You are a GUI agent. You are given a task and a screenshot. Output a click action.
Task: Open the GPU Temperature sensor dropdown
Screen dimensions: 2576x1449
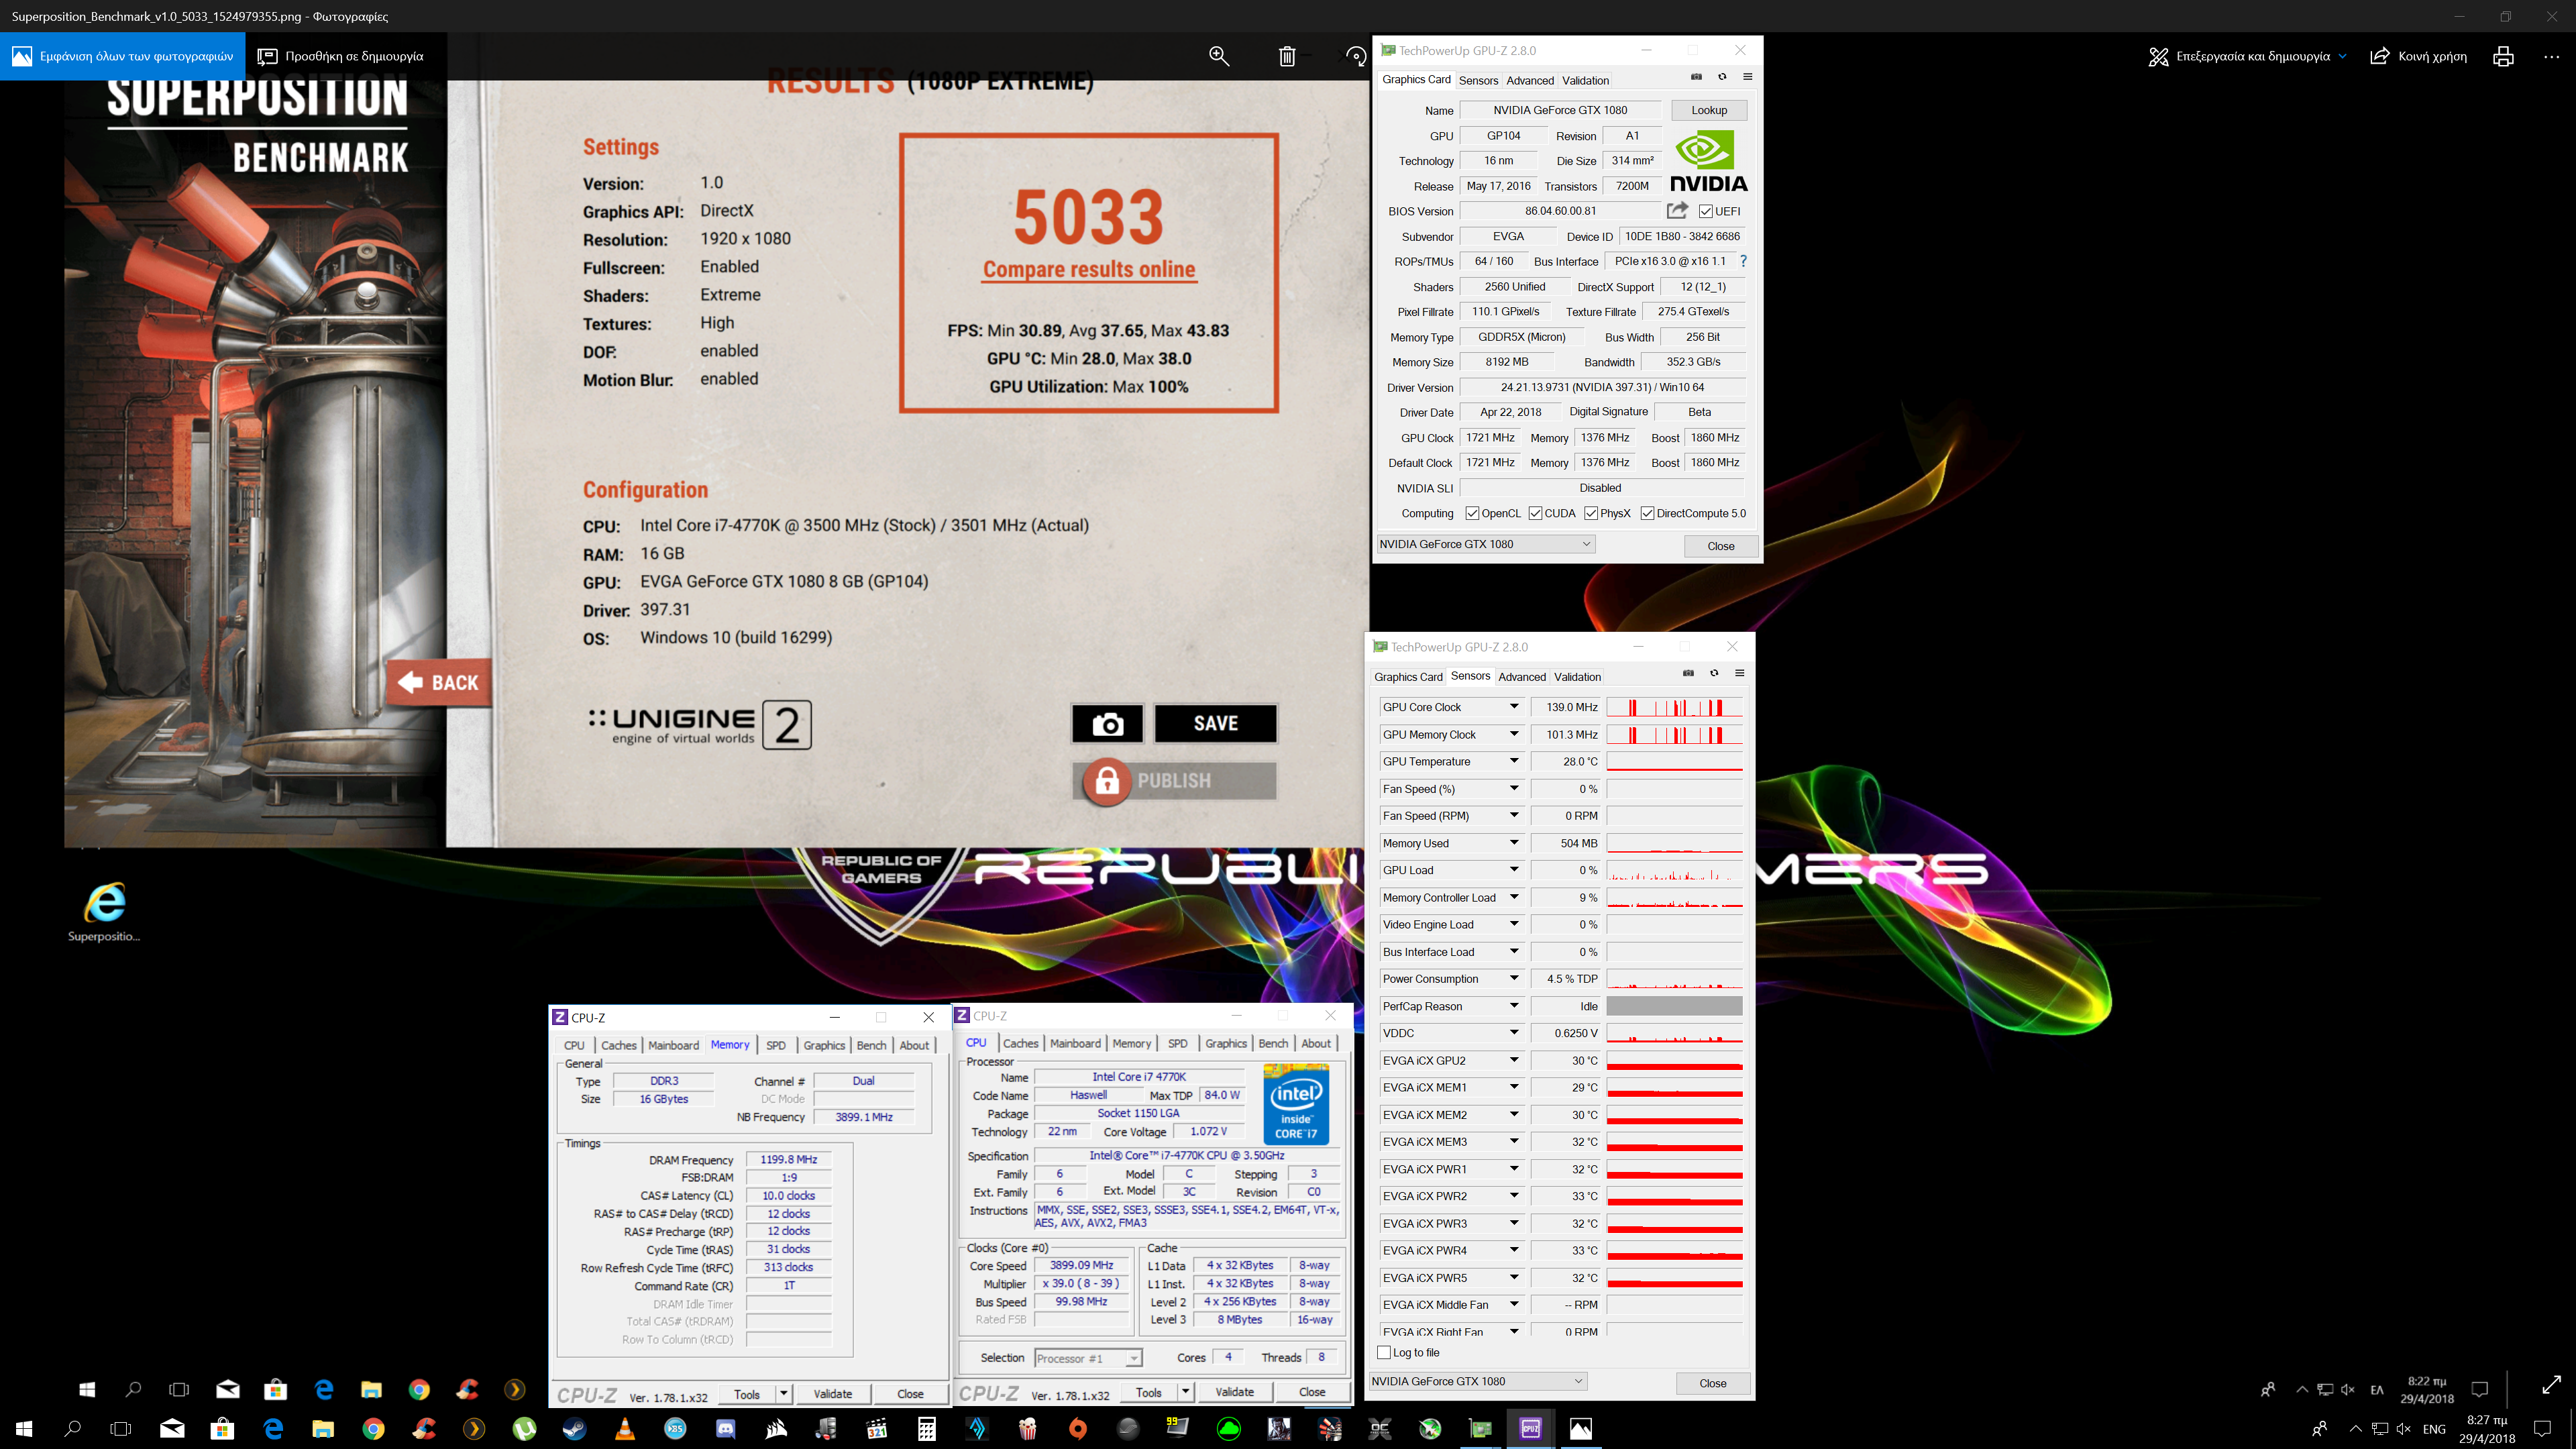pyautogui.click(x=1514, y=761)
